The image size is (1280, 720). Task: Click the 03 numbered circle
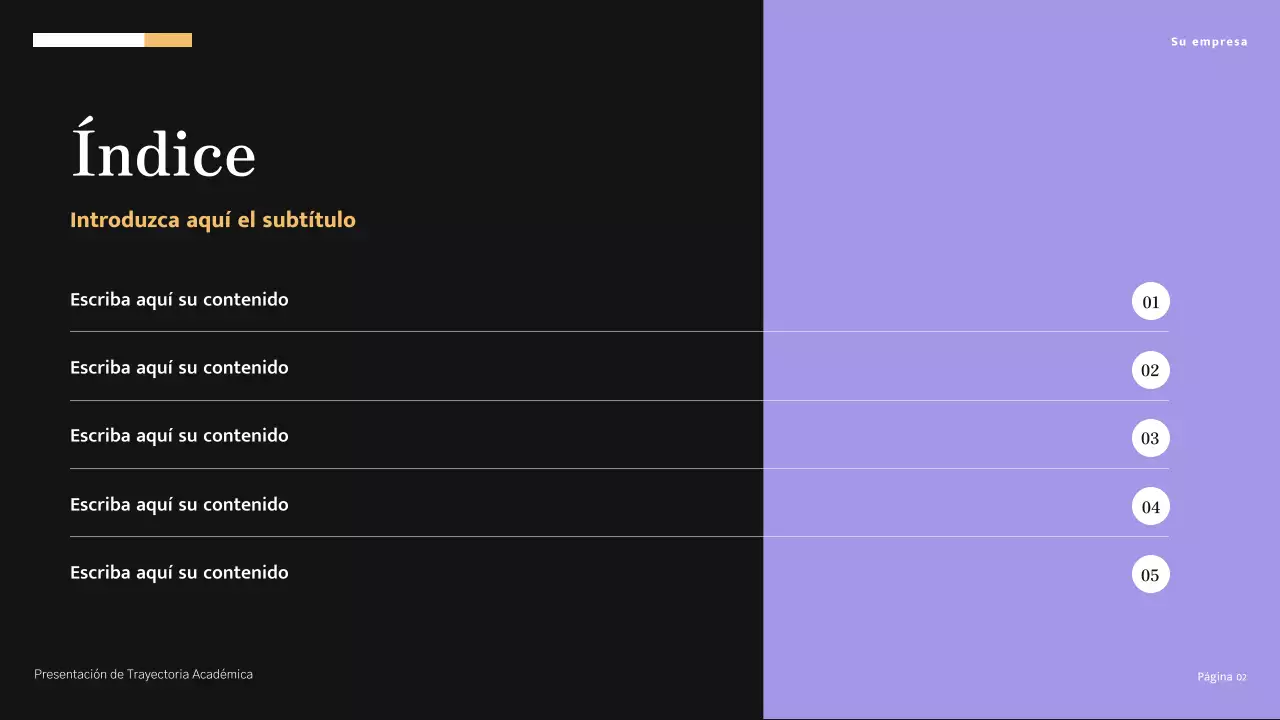click(x=1150, y=438)
